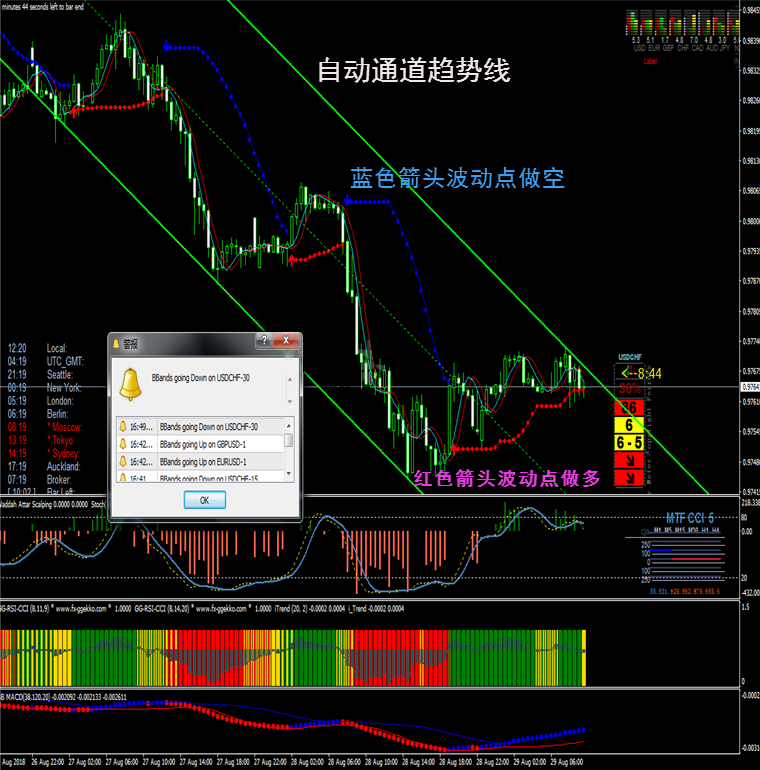Close the alert dialog with the X button
This screenshot has height=770, width=760.
tap(286, 340)
